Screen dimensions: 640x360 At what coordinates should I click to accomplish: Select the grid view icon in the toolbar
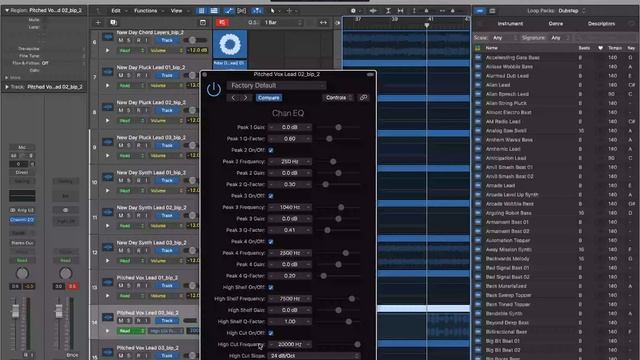pyautogui.click(x=201, y=11)
